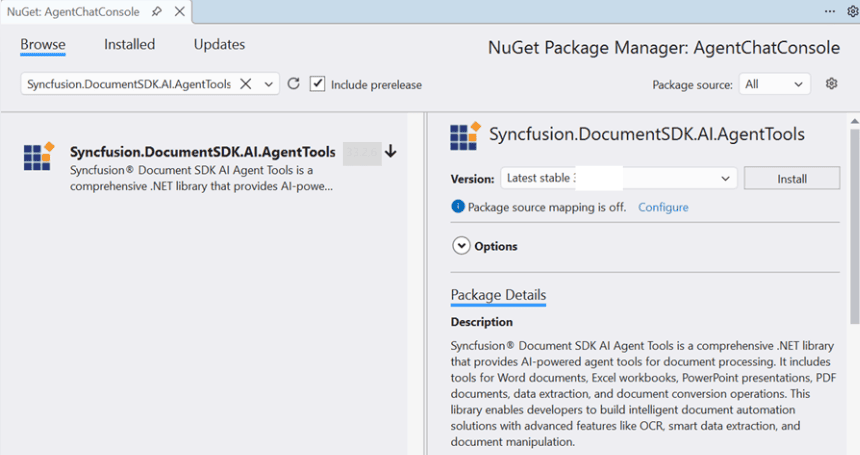This screenshot has width=860, height=455.
Task: Select the Package Details tab
Action: tap(498, 295)
